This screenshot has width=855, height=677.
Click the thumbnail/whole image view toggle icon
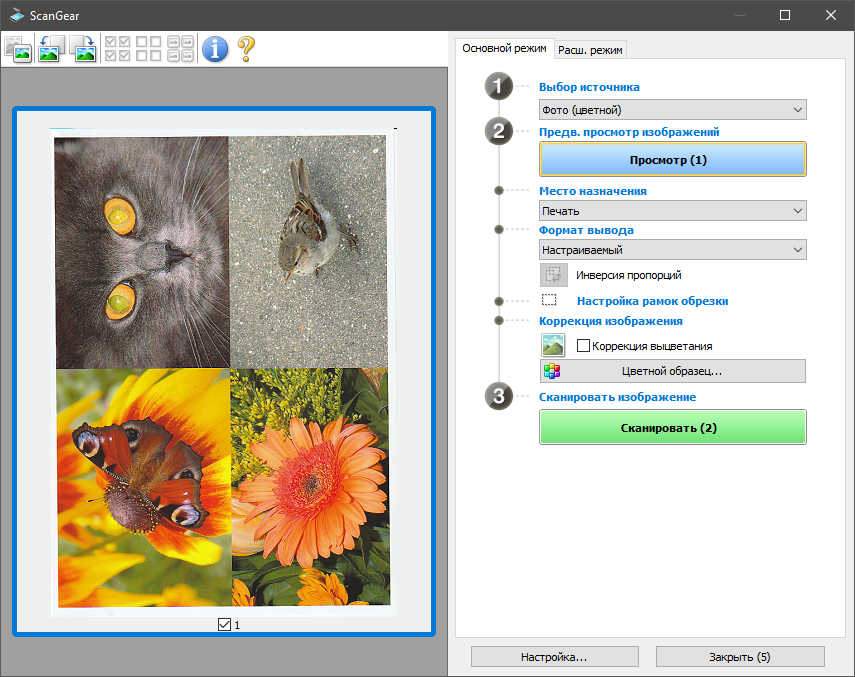pos(18,49)
